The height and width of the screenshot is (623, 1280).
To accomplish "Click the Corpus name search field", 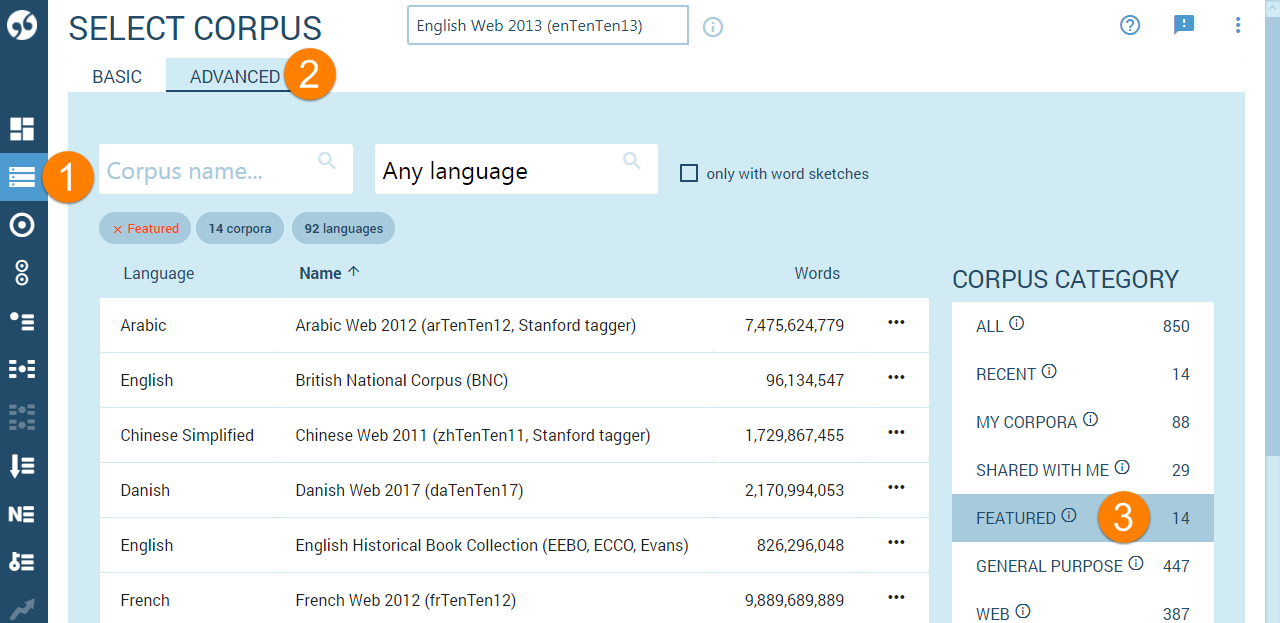I will point(210,171).
